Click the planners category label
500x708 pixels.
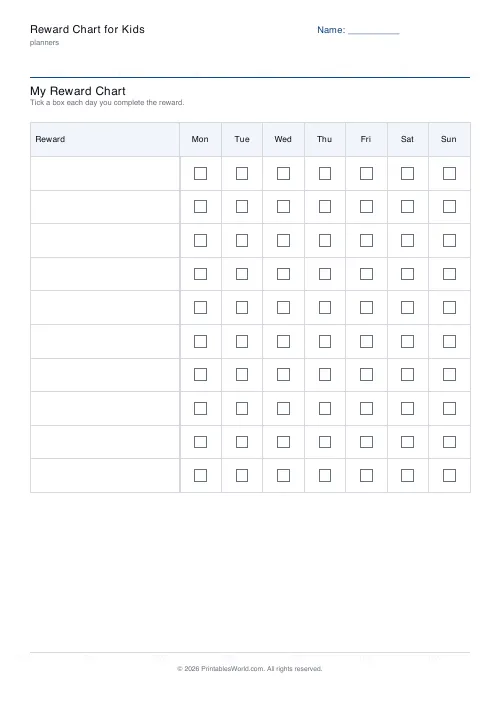(x=44, y=42)
